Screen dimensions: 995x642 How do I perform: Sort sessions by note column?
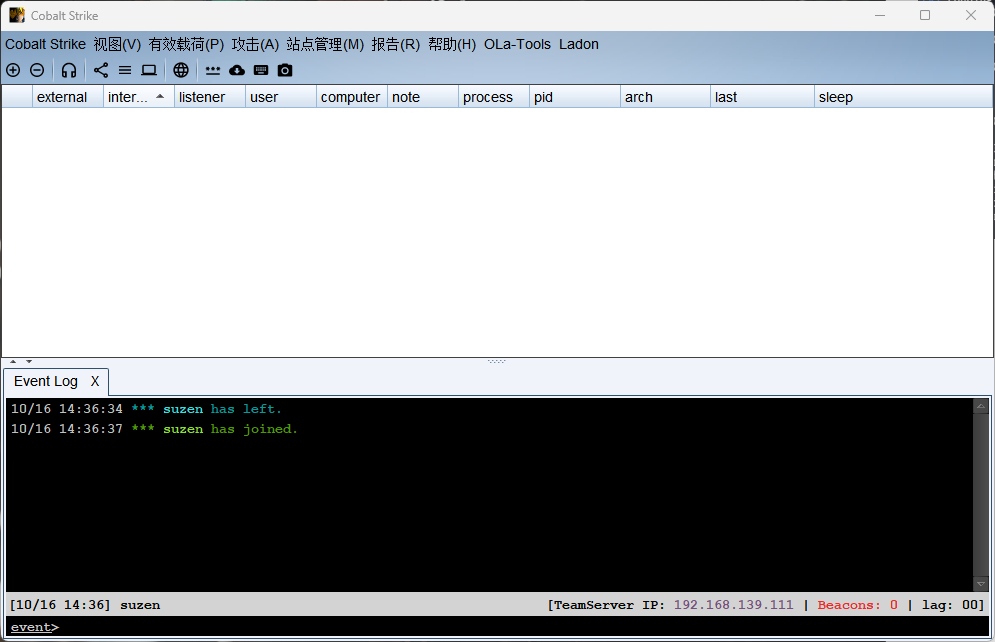point(423,97)
